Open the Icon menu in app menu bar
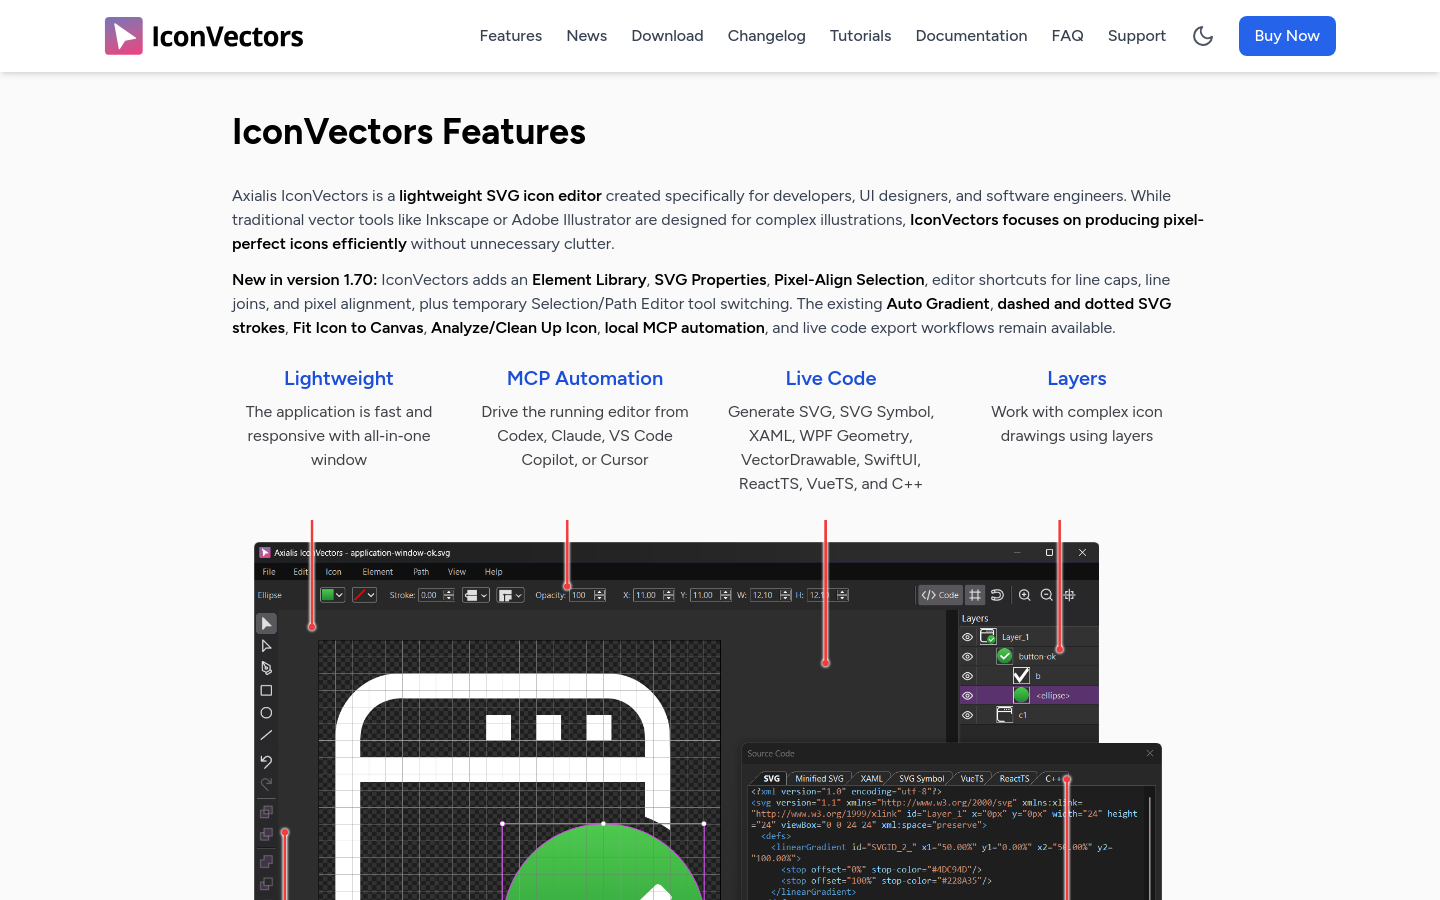 333,572
